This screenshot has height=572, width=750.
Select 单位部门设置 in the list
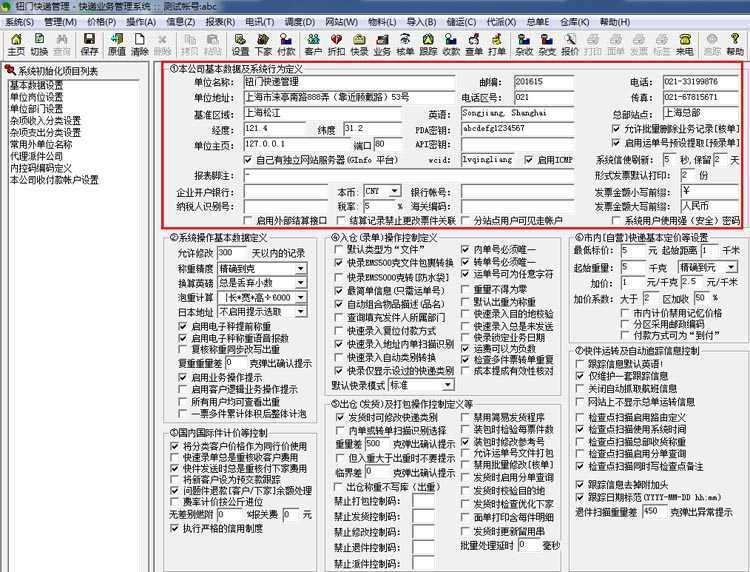click(36, 109)
